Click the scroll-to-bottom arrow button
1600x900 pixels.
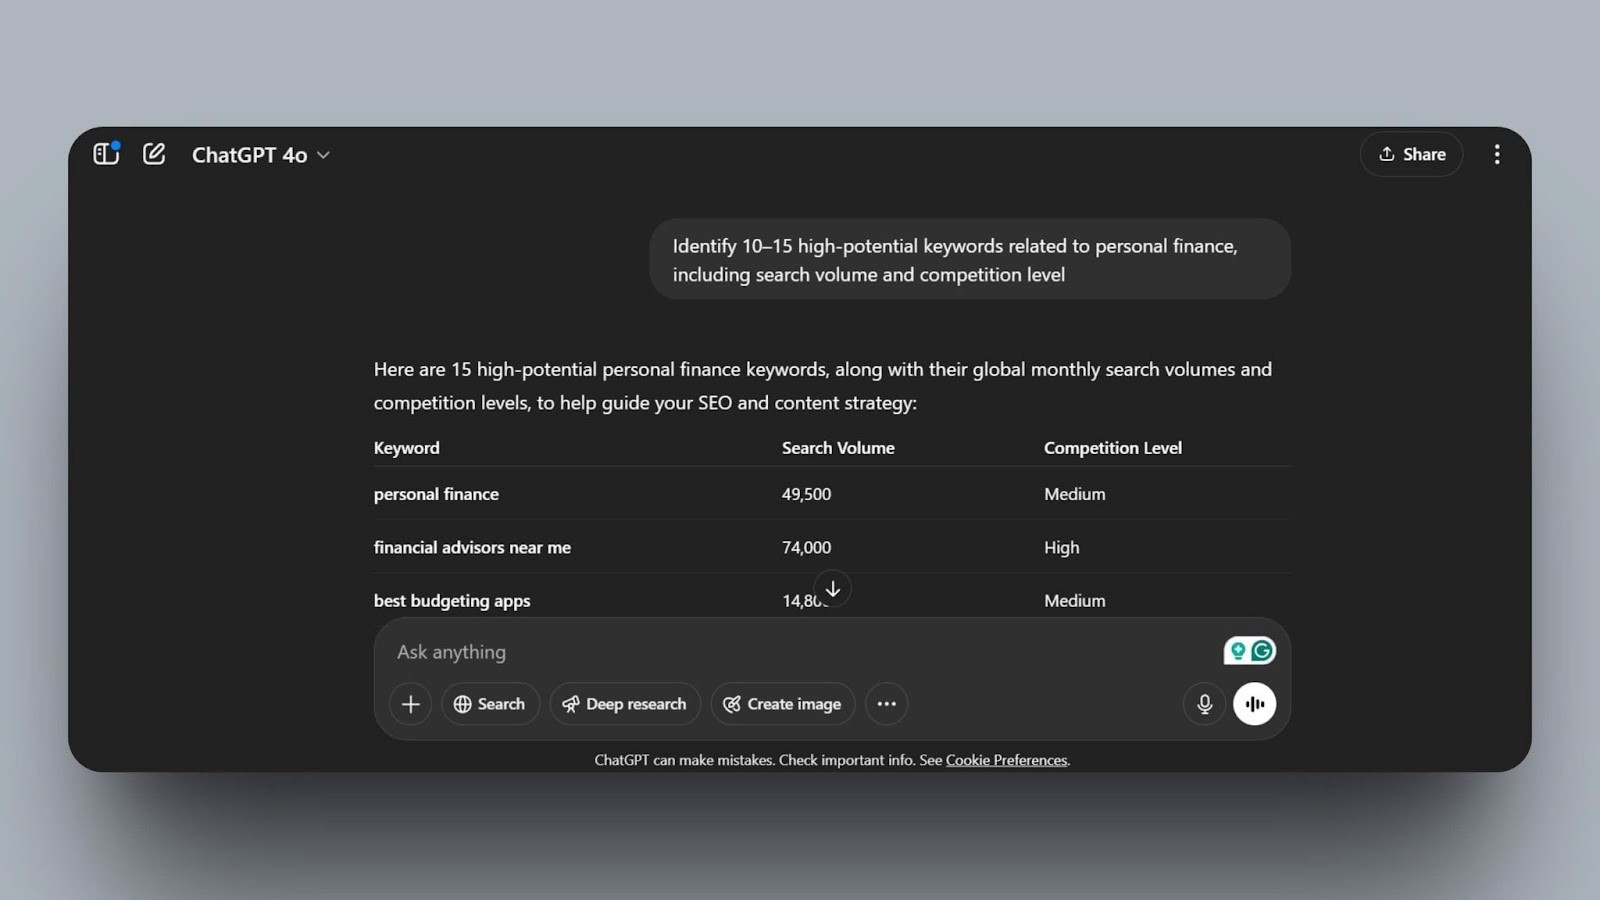point(832,588)
